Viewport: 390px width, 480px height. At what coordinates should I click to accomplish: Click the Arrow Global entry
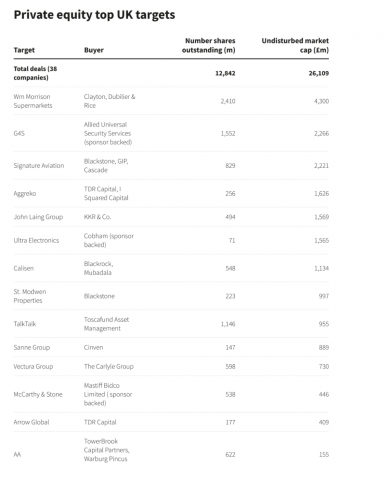pyautogui.click(x=31, y=422)
